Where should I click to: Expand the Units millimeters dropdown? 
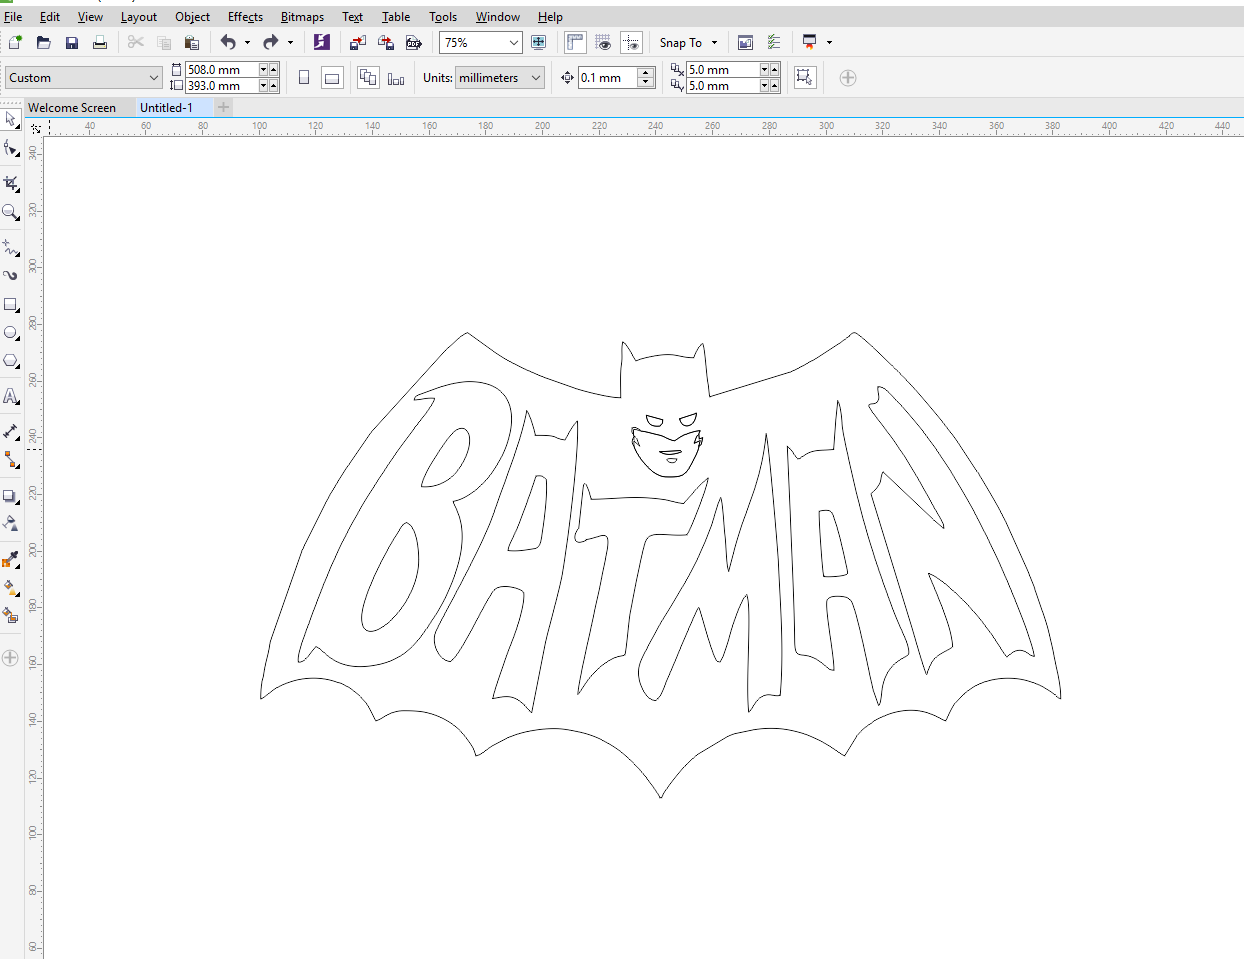point(536,78)
